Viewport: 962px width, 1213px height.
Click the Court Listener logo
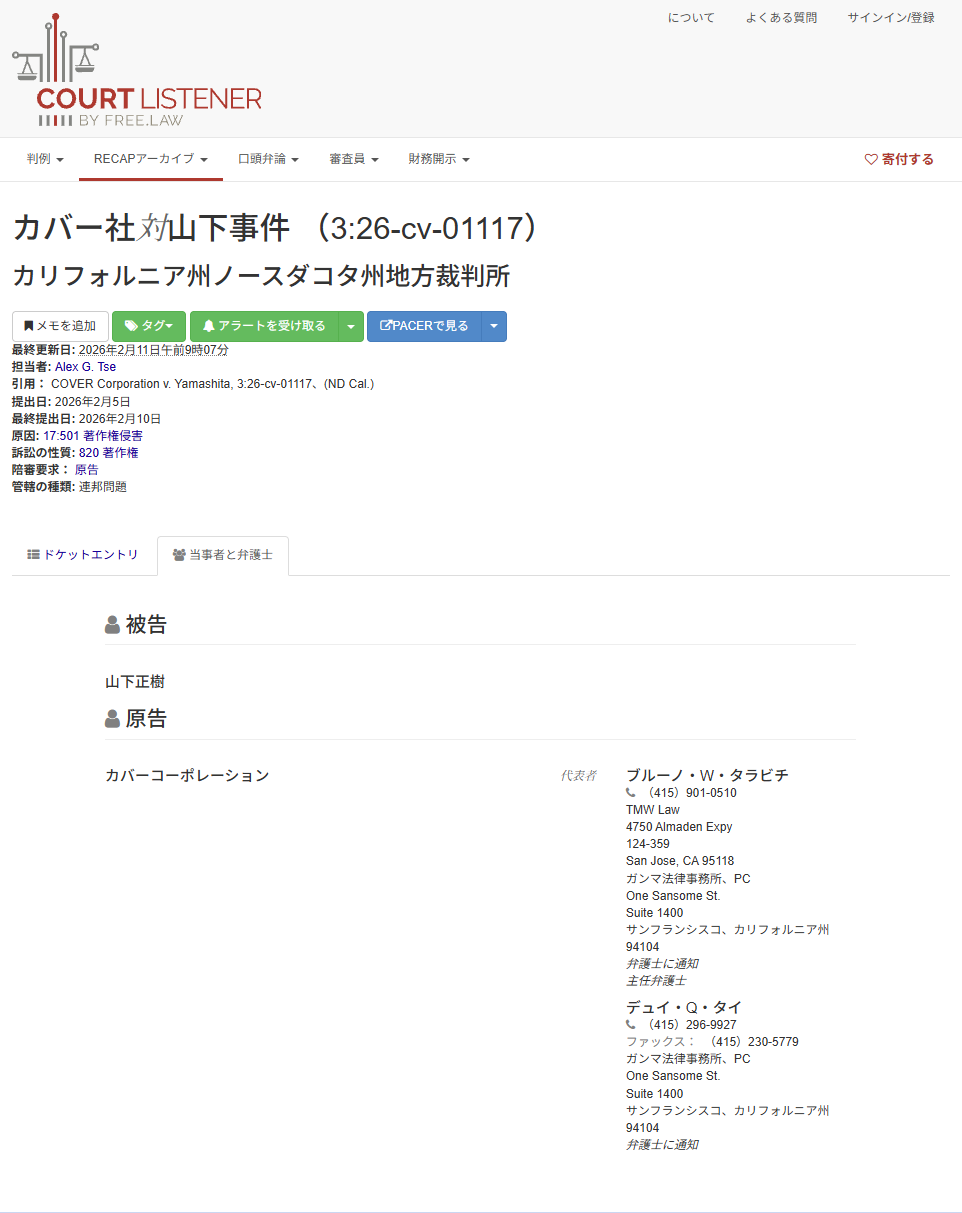137,72
